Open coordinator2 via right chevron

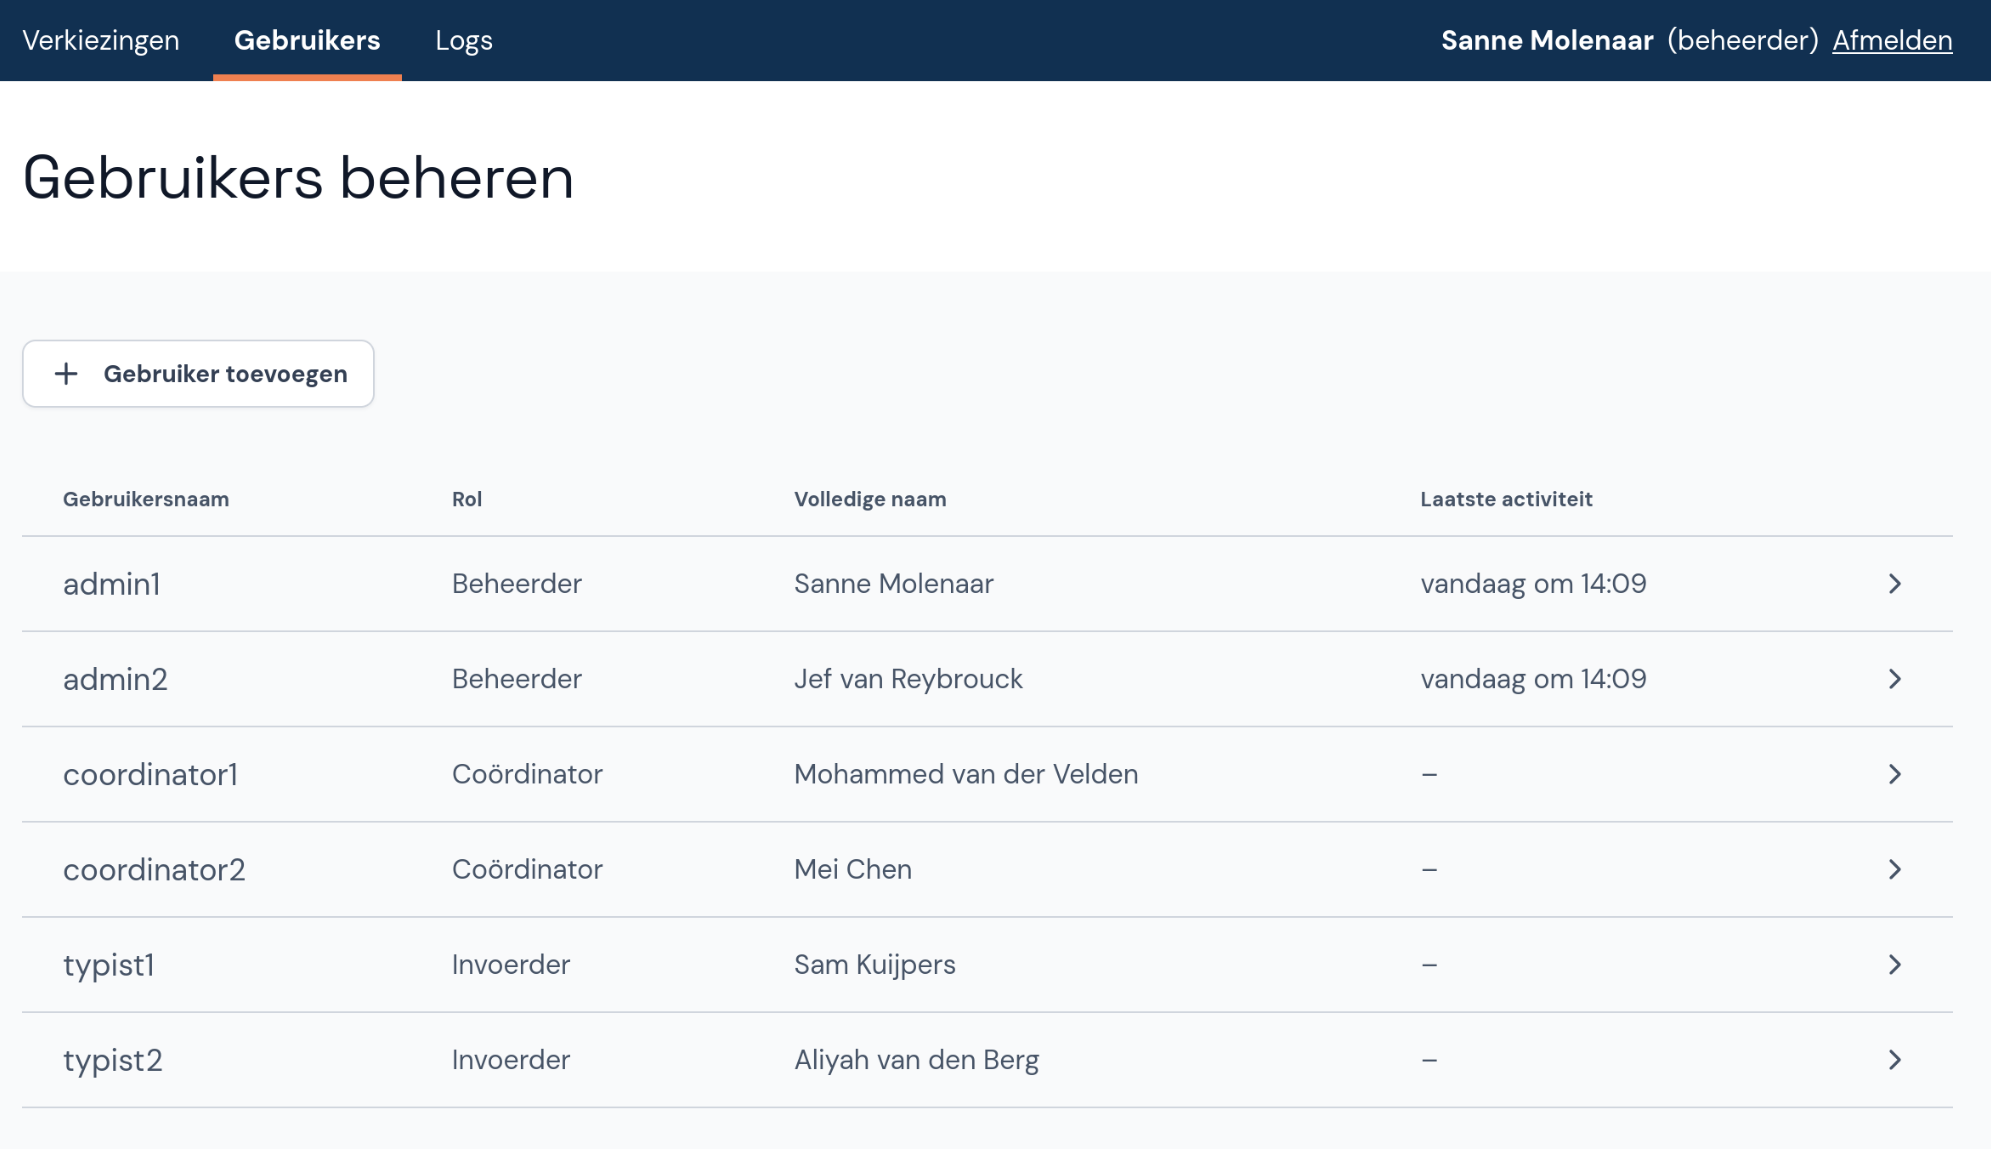pos(1894,869)
